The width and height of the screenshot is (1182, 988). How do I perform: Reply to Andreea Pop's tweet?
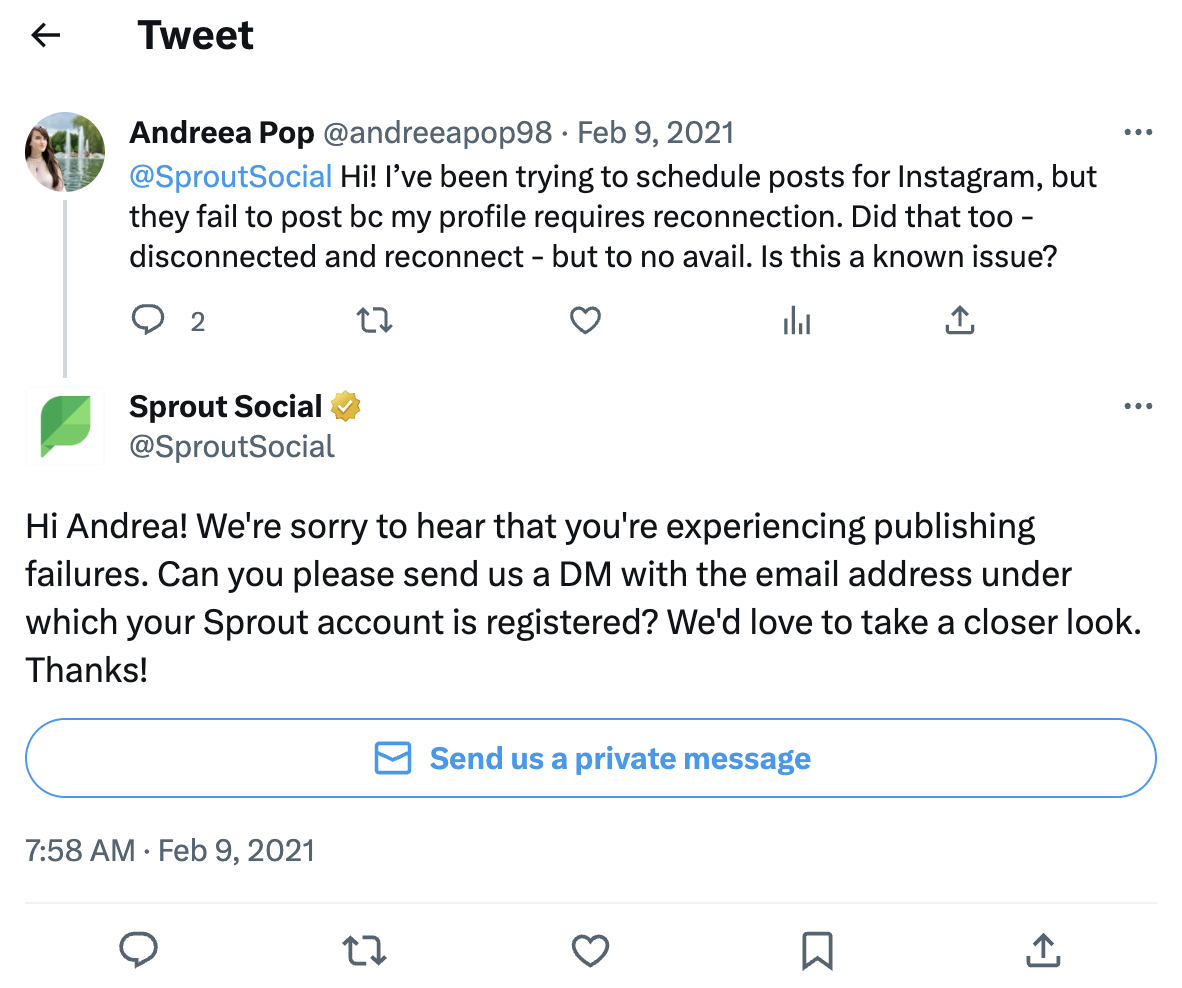pos(148,320)
